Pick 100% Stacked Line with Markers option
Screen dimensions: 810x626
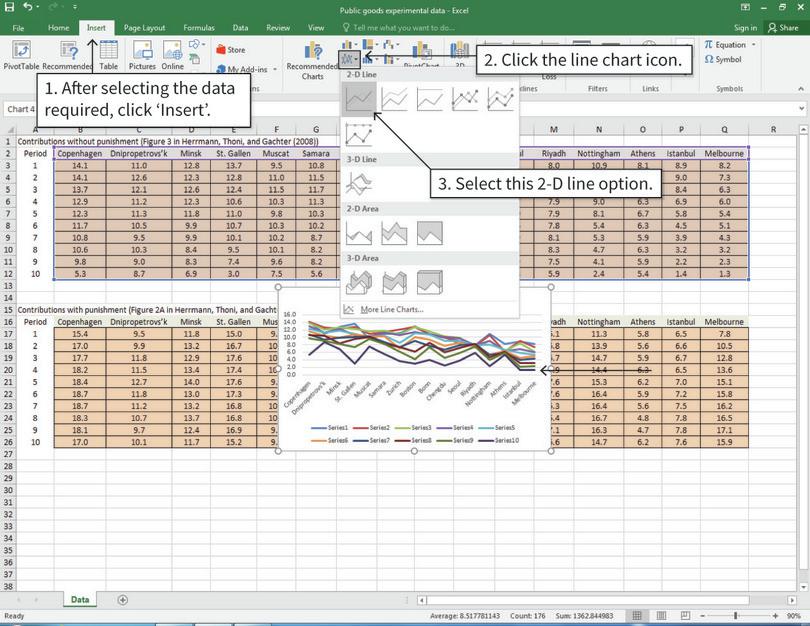coord(359,134)
